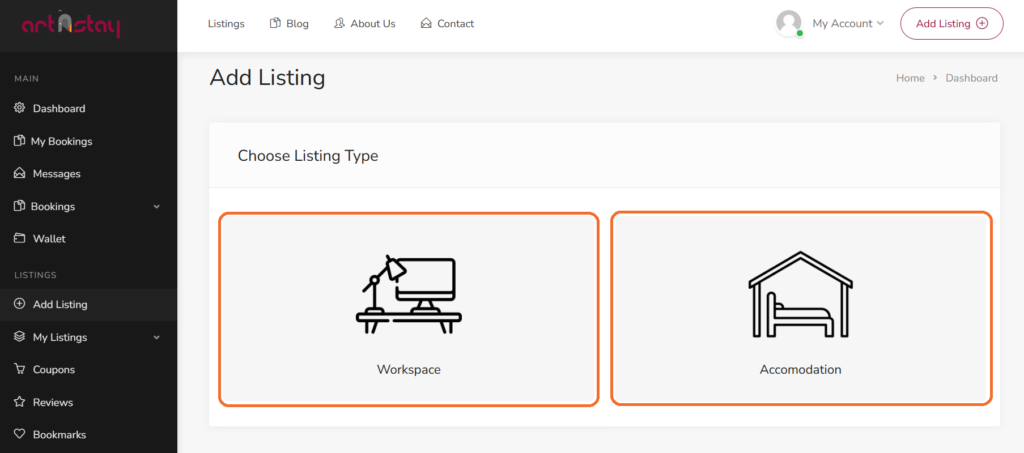Click the user avatar profile picture
The height and width of the screenshot is (453, 1024).
[x=789, y=23]
